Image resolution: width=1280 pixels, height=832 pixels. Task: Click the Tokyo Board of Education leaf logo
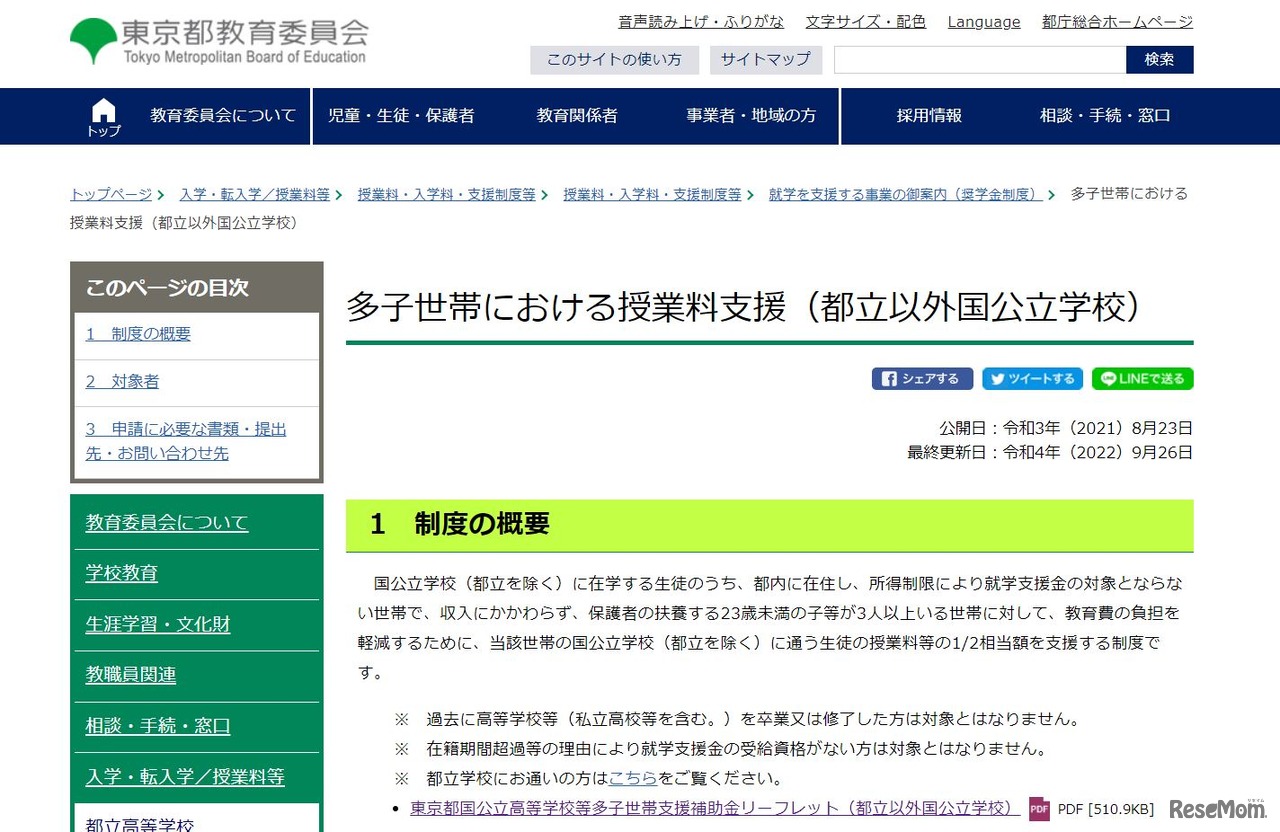point(91,38)
